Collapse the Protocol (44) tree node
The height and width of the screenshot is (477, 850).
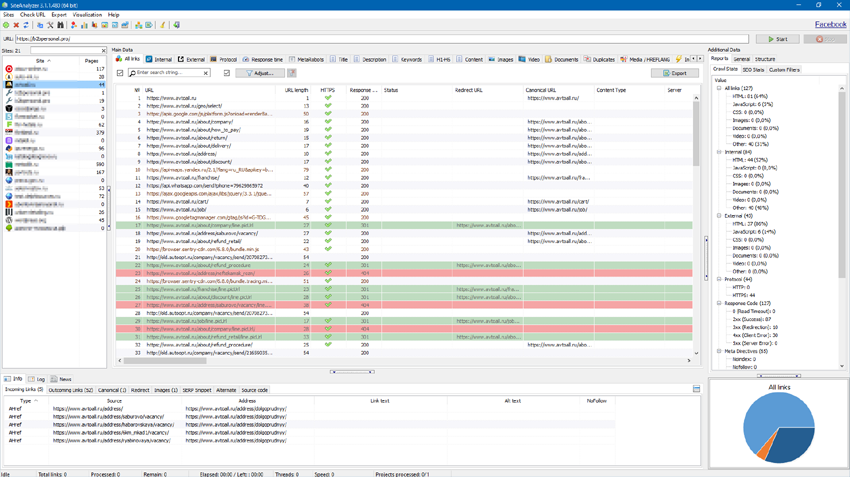(719, 279)
